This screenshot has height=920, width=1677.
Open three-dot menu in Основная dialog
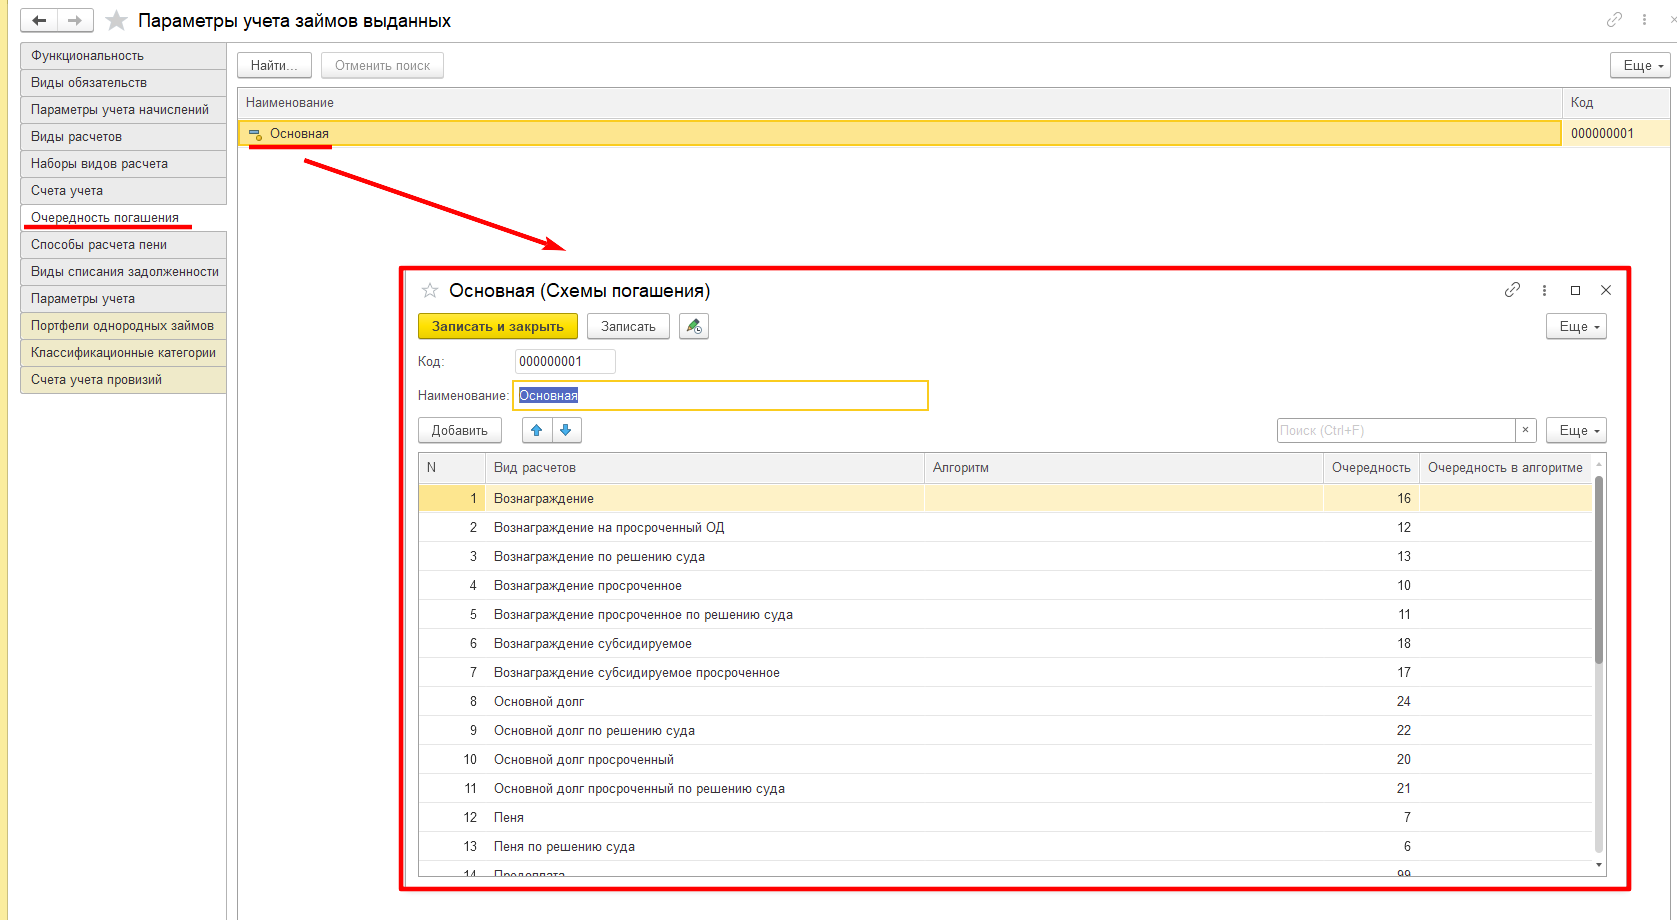click(1544, 290)
